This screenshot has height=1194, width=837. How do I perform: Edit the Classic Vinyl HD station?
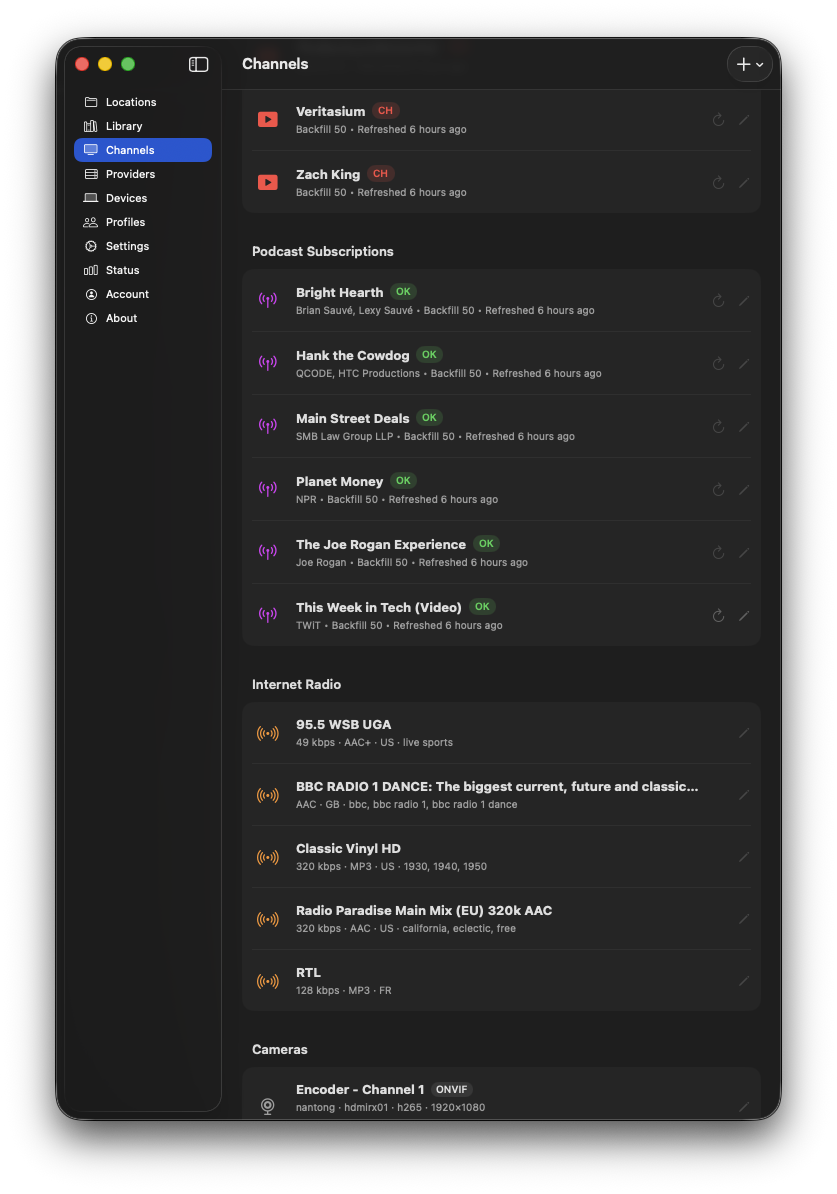point(744,857)
